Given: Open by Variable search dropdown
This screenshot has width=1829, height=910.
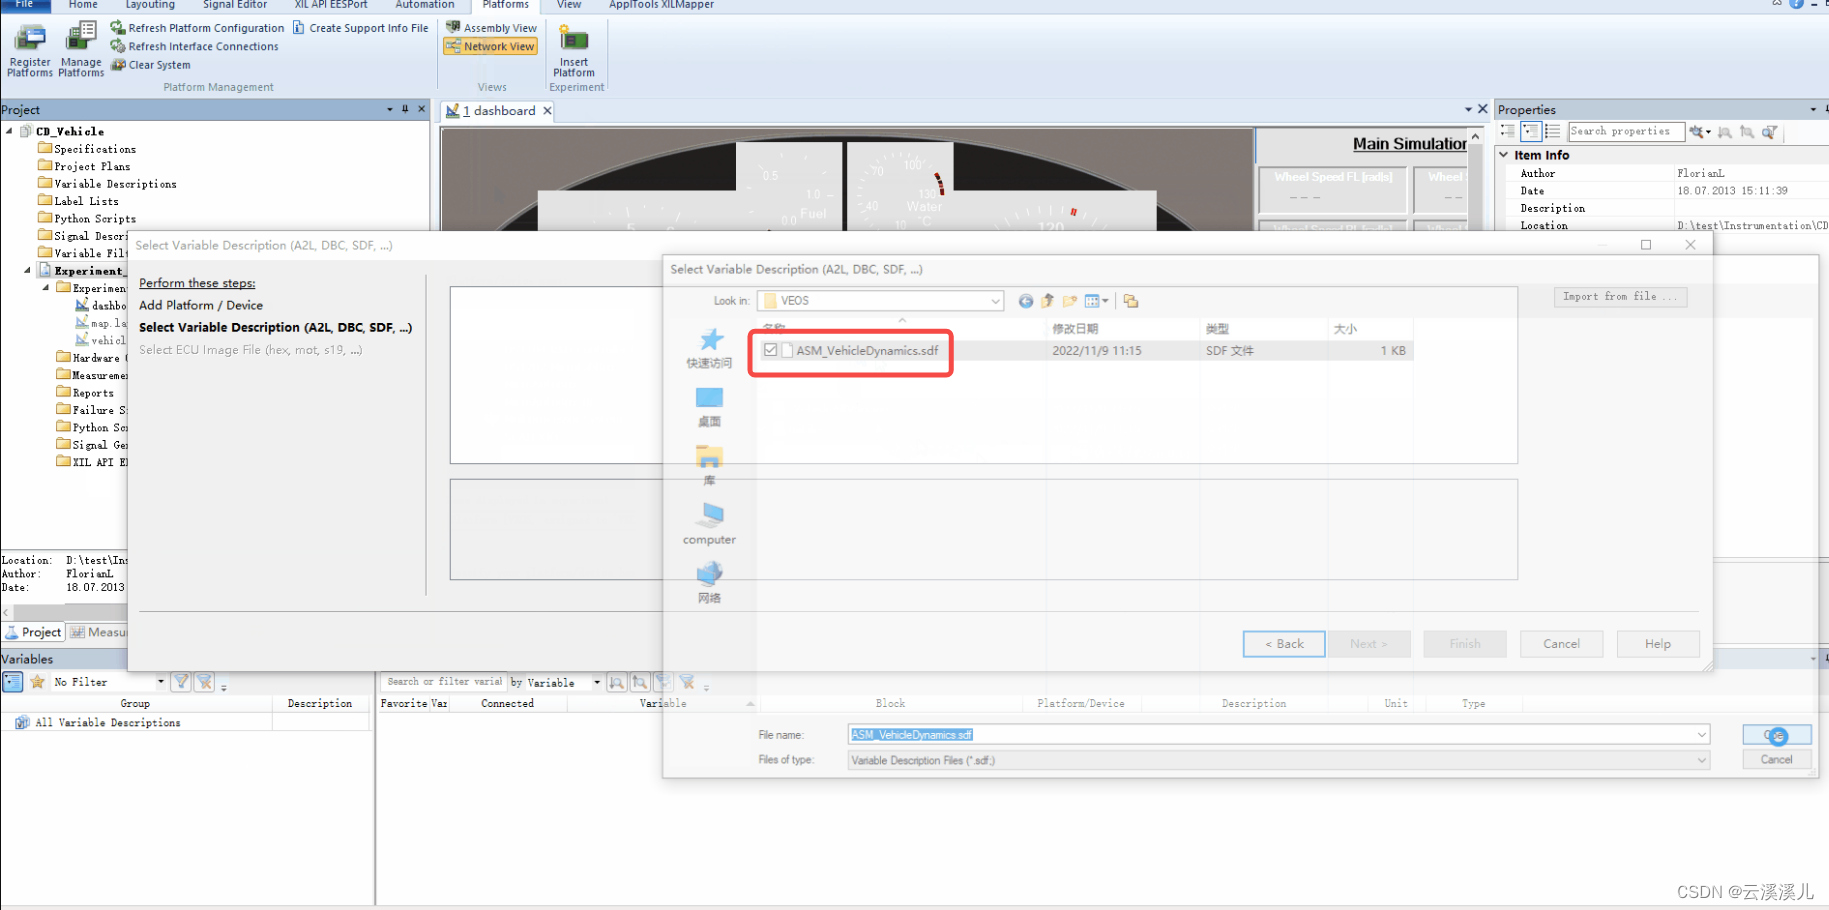Looking at the screenshot, I should [x=597, y=683].
